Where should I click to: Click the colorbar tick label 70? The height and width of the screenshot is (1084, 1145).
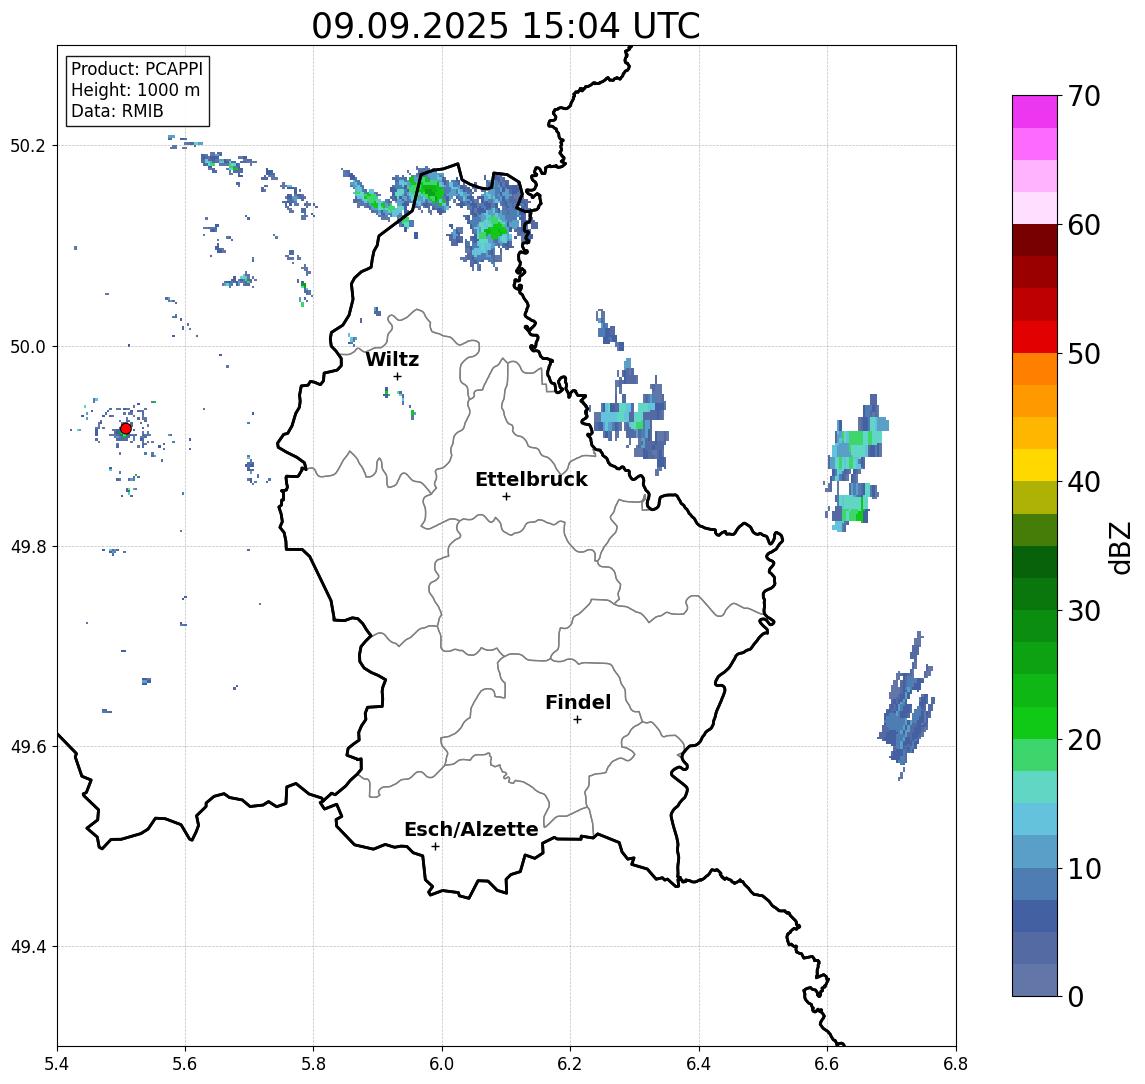click(1084, 96)
